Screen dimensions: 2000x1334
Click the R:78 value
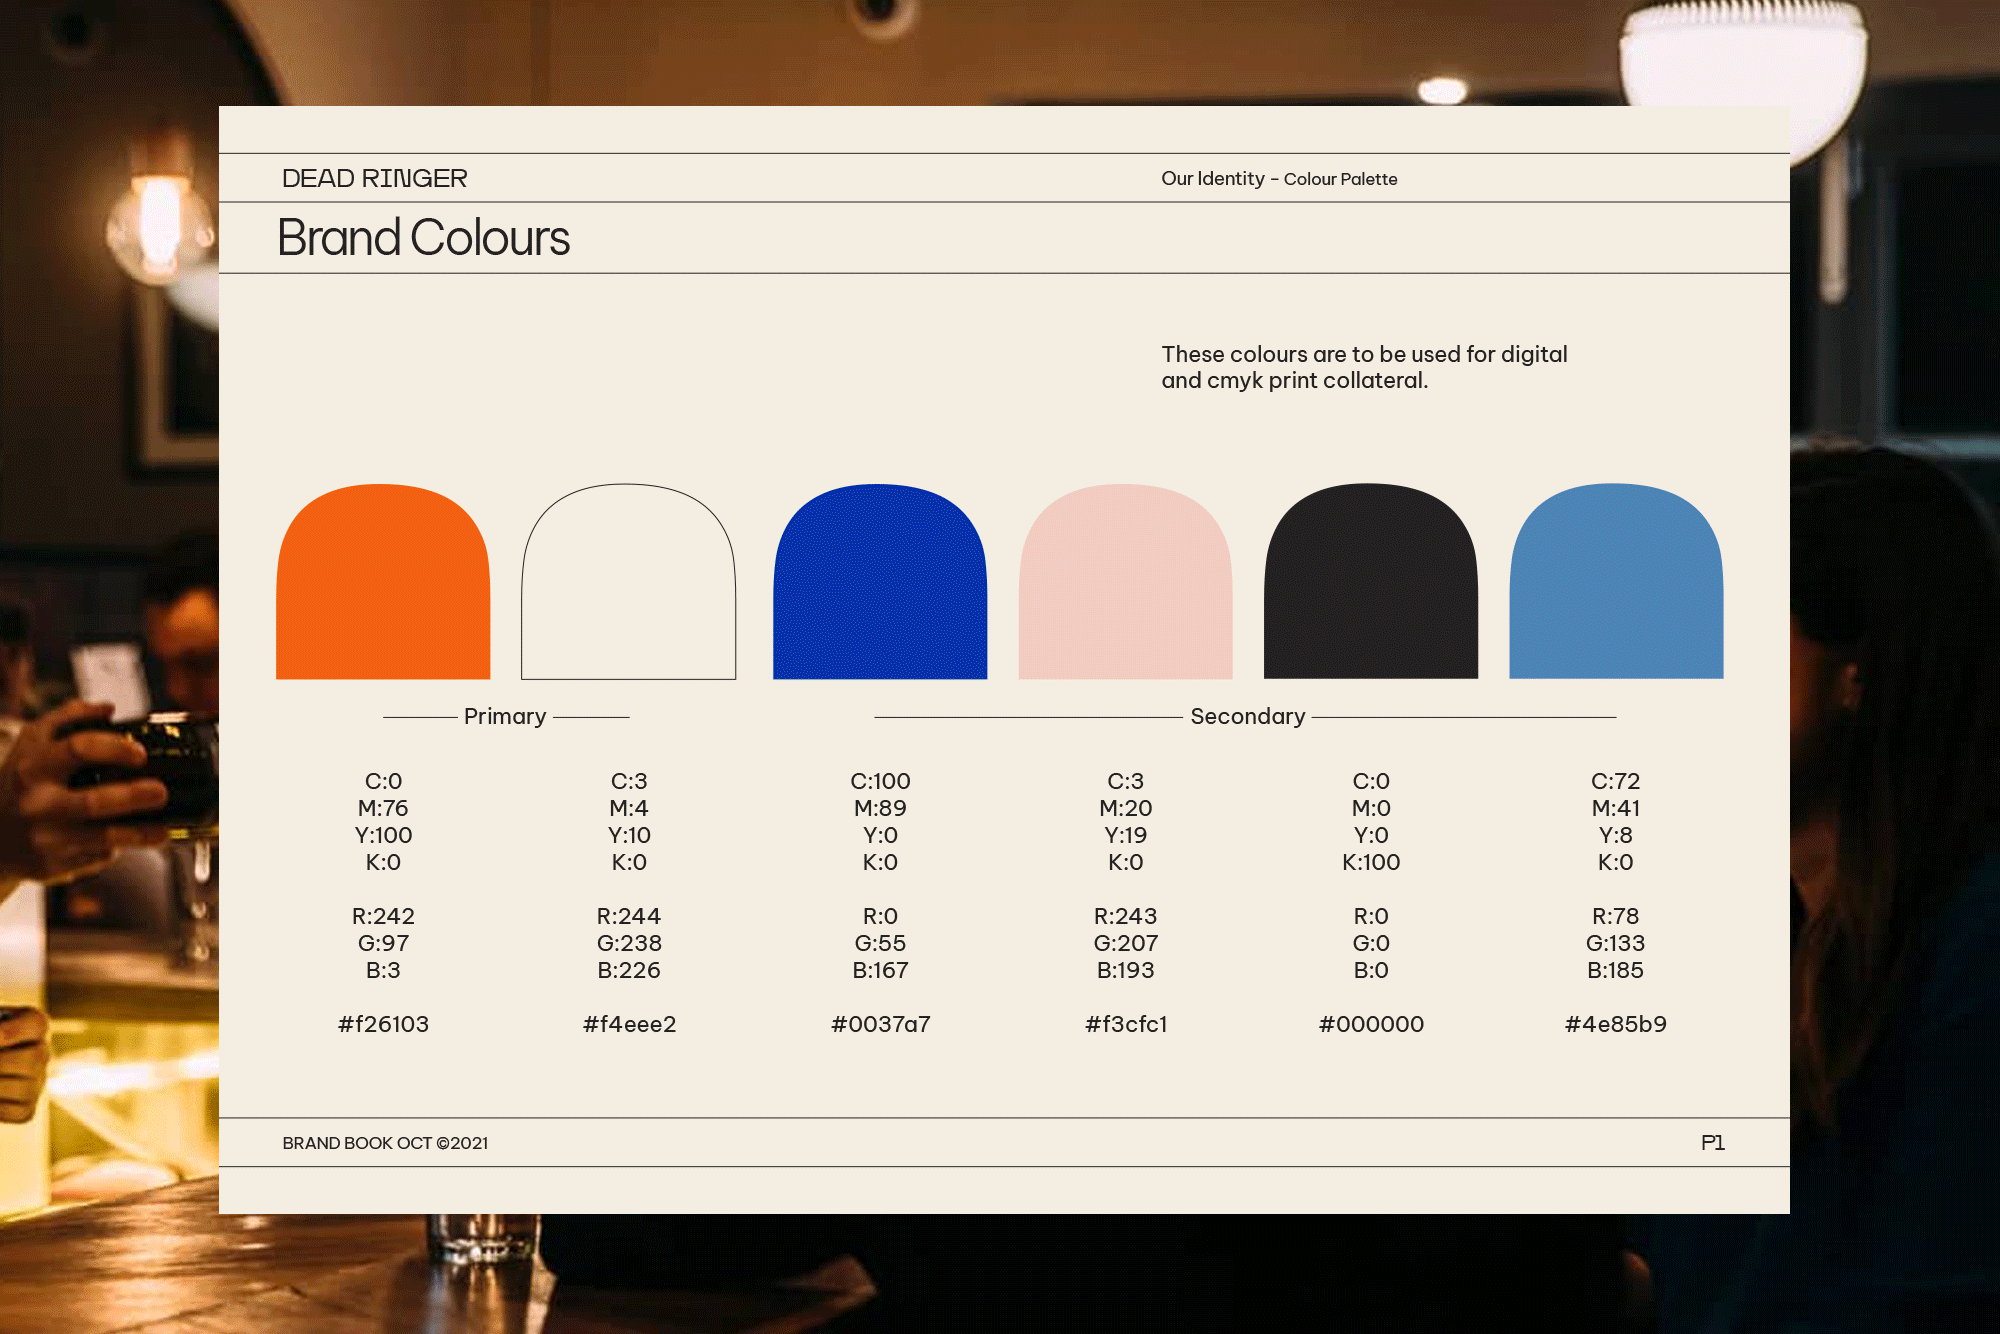(1616, 916)
